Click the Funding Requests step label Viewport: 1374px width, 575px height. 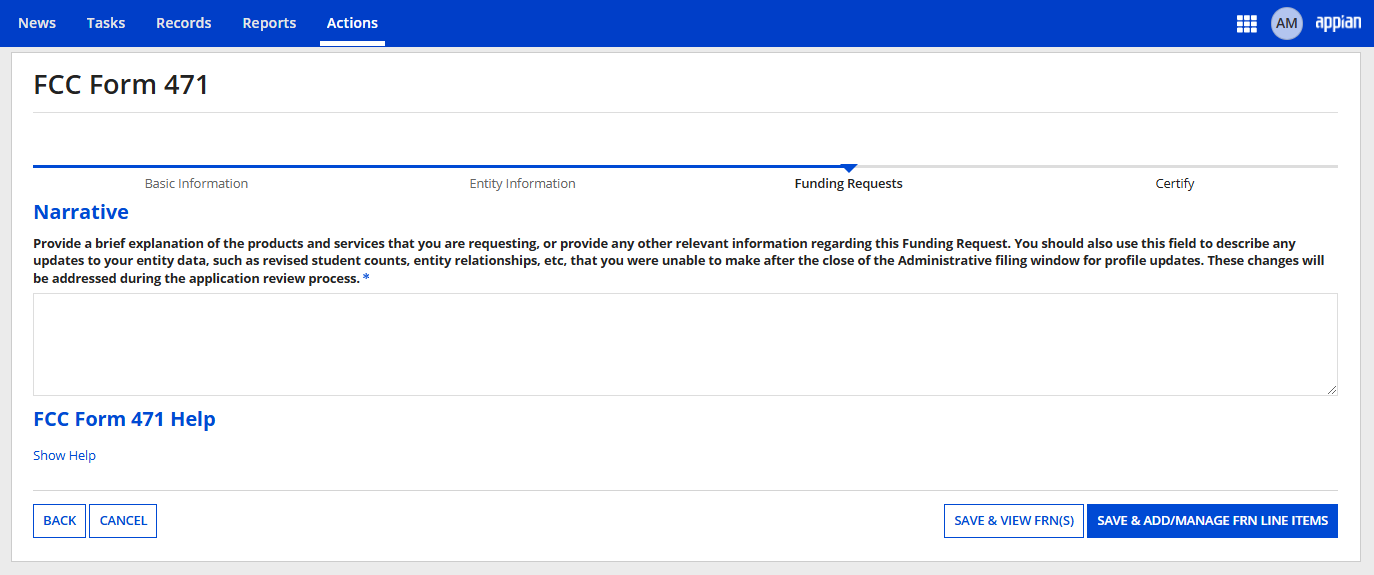848,183
